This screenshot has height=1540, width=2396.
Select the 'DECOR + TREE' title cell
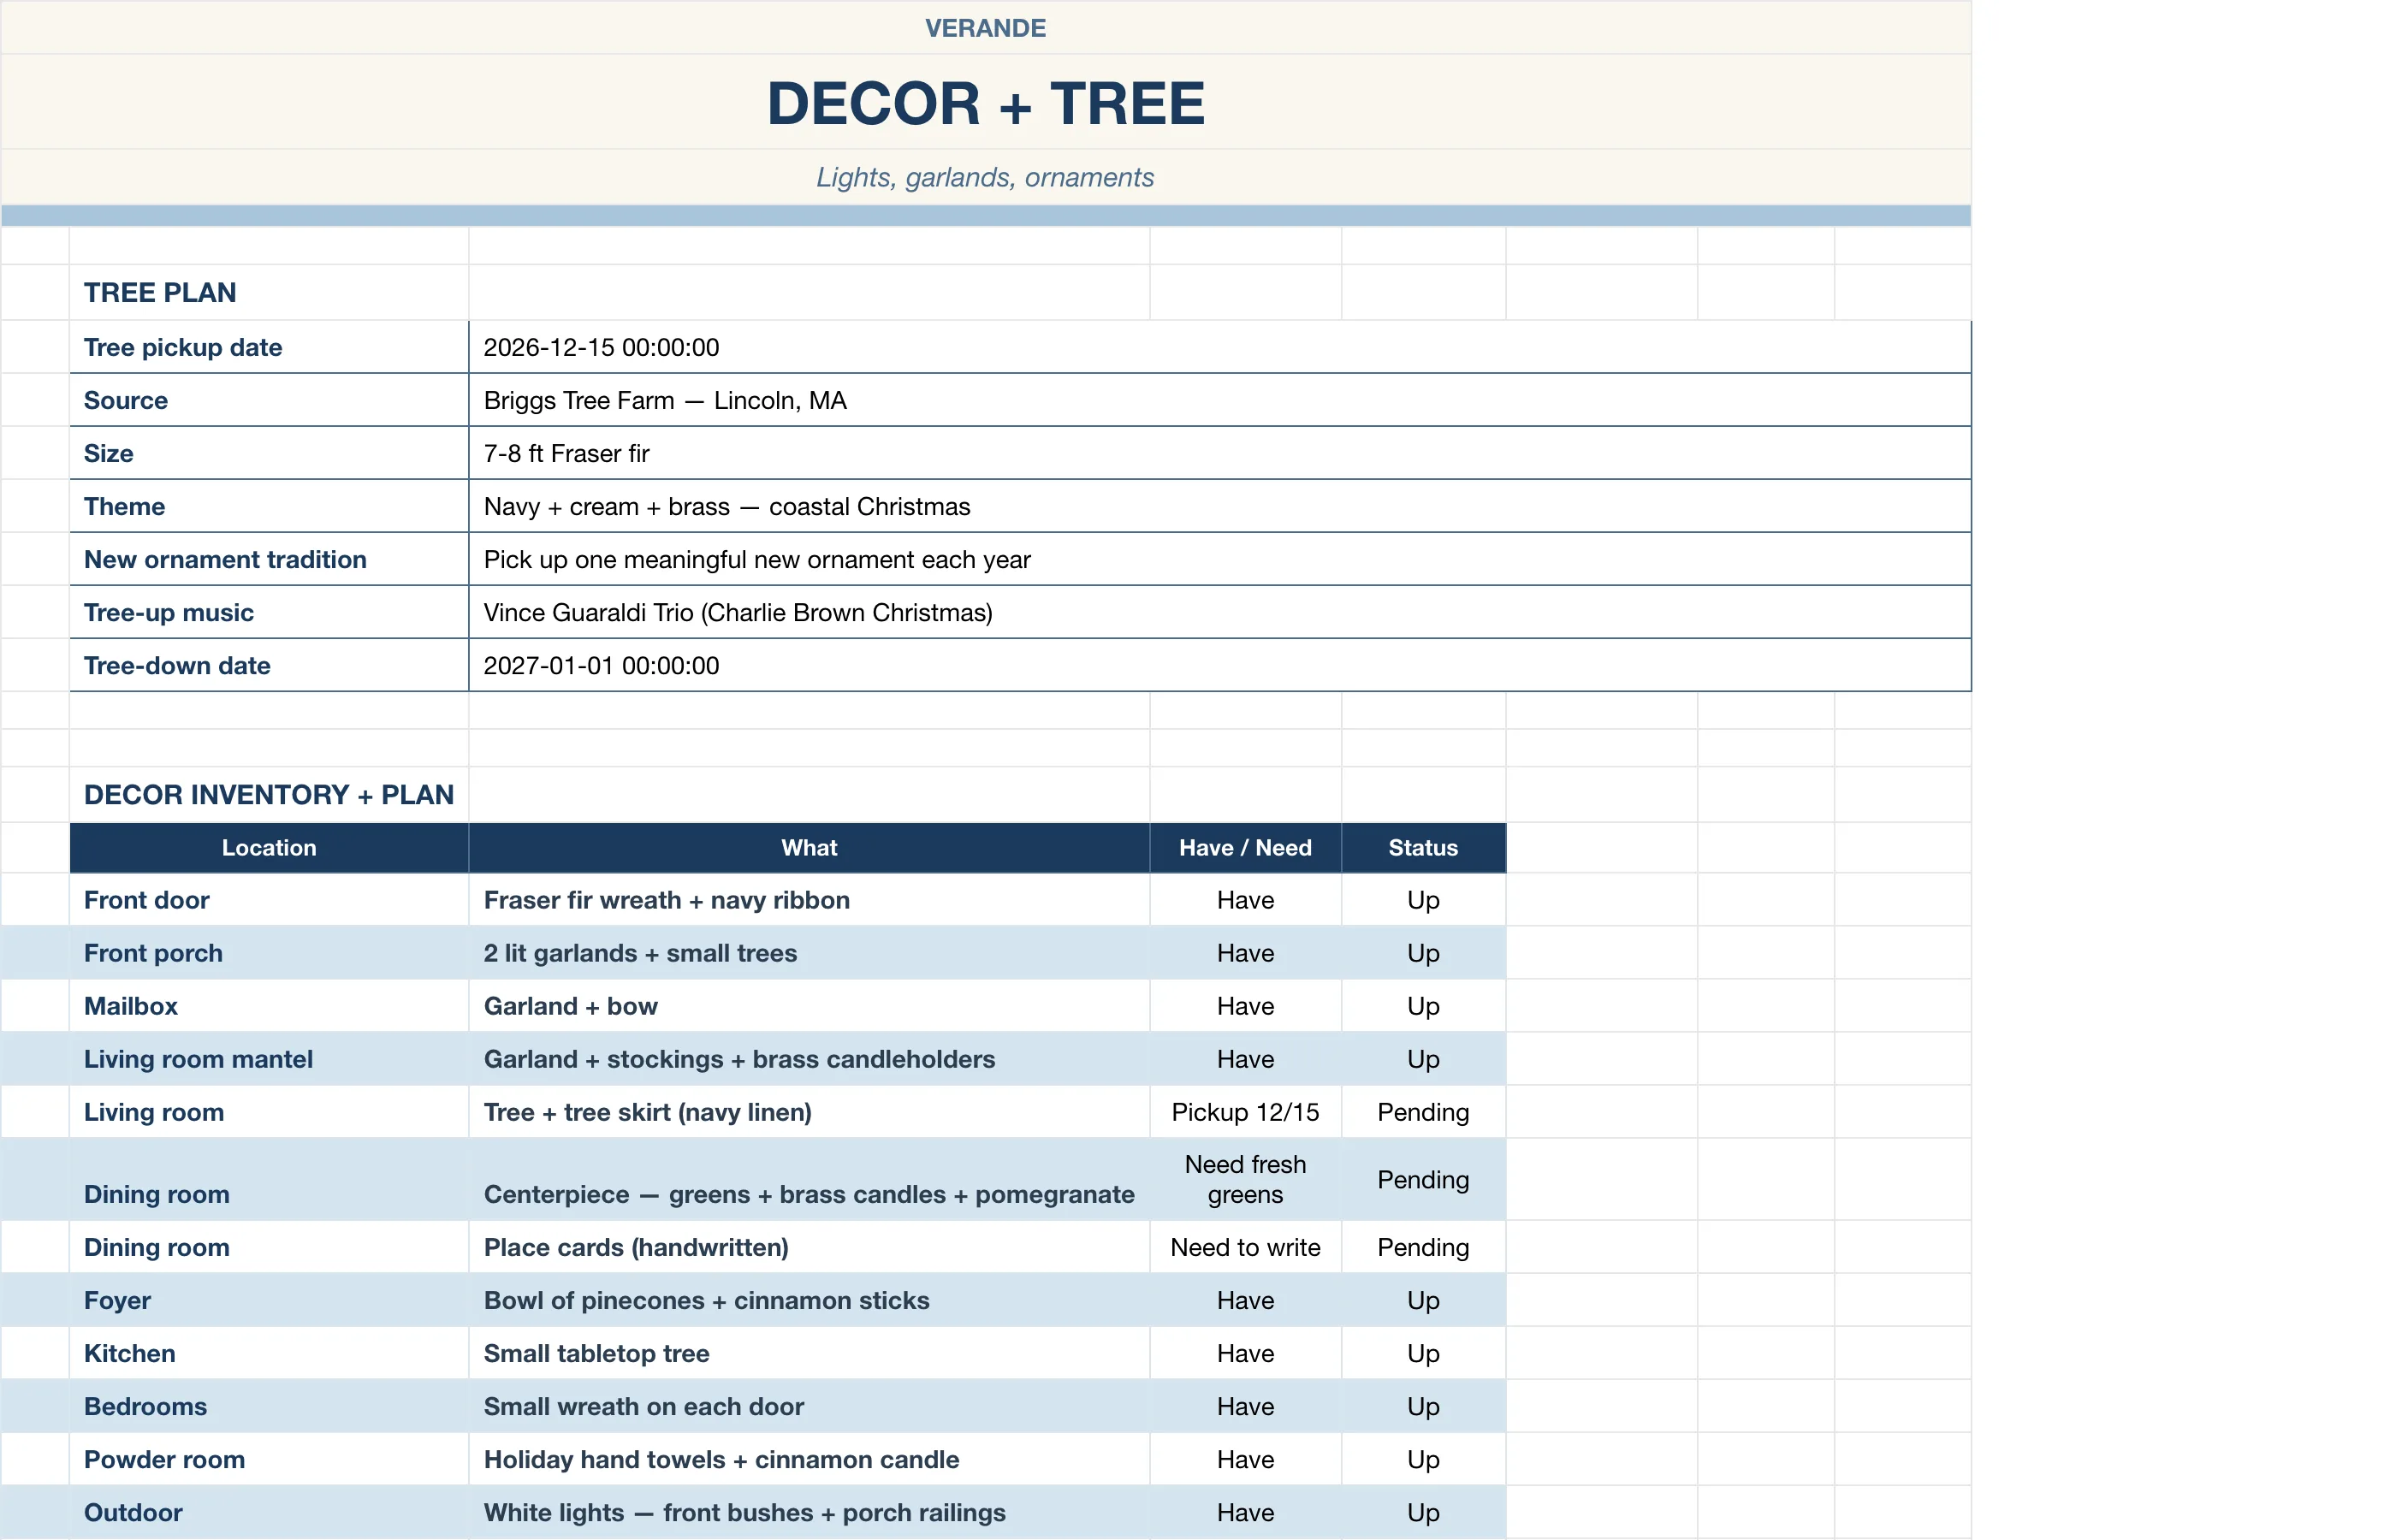[x=985, y=102]
